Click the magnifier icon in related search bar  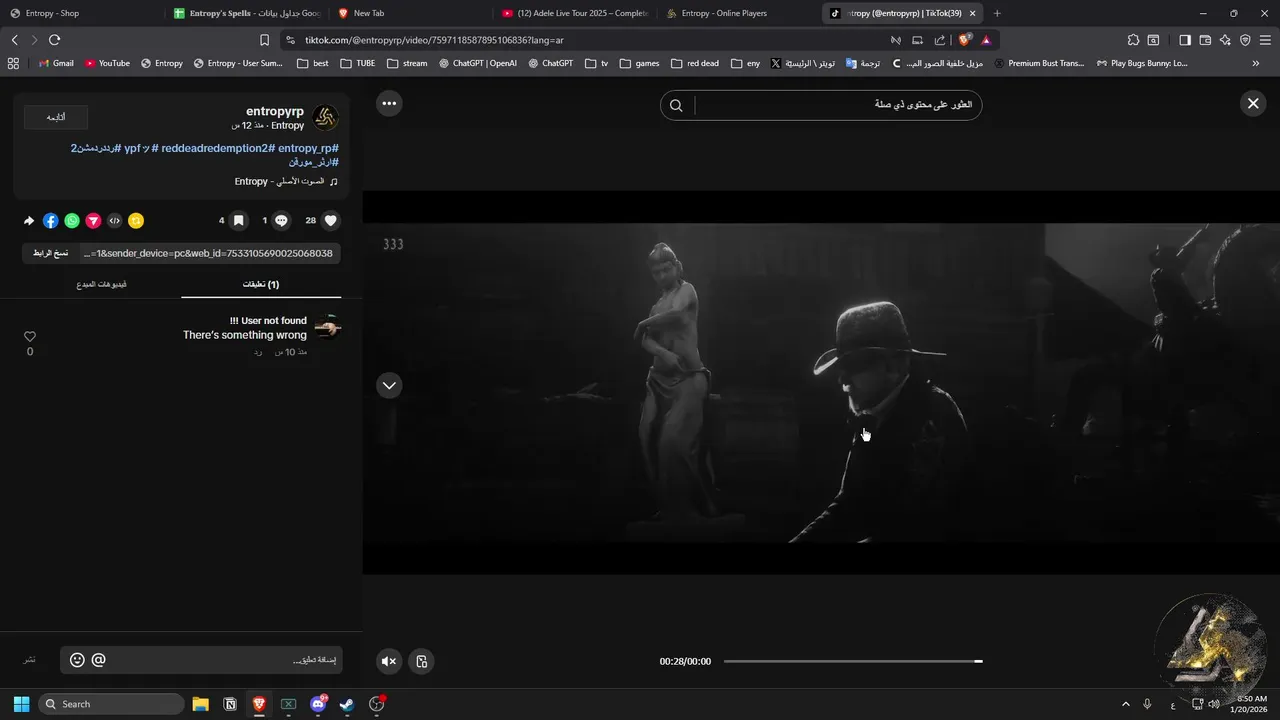676,105
